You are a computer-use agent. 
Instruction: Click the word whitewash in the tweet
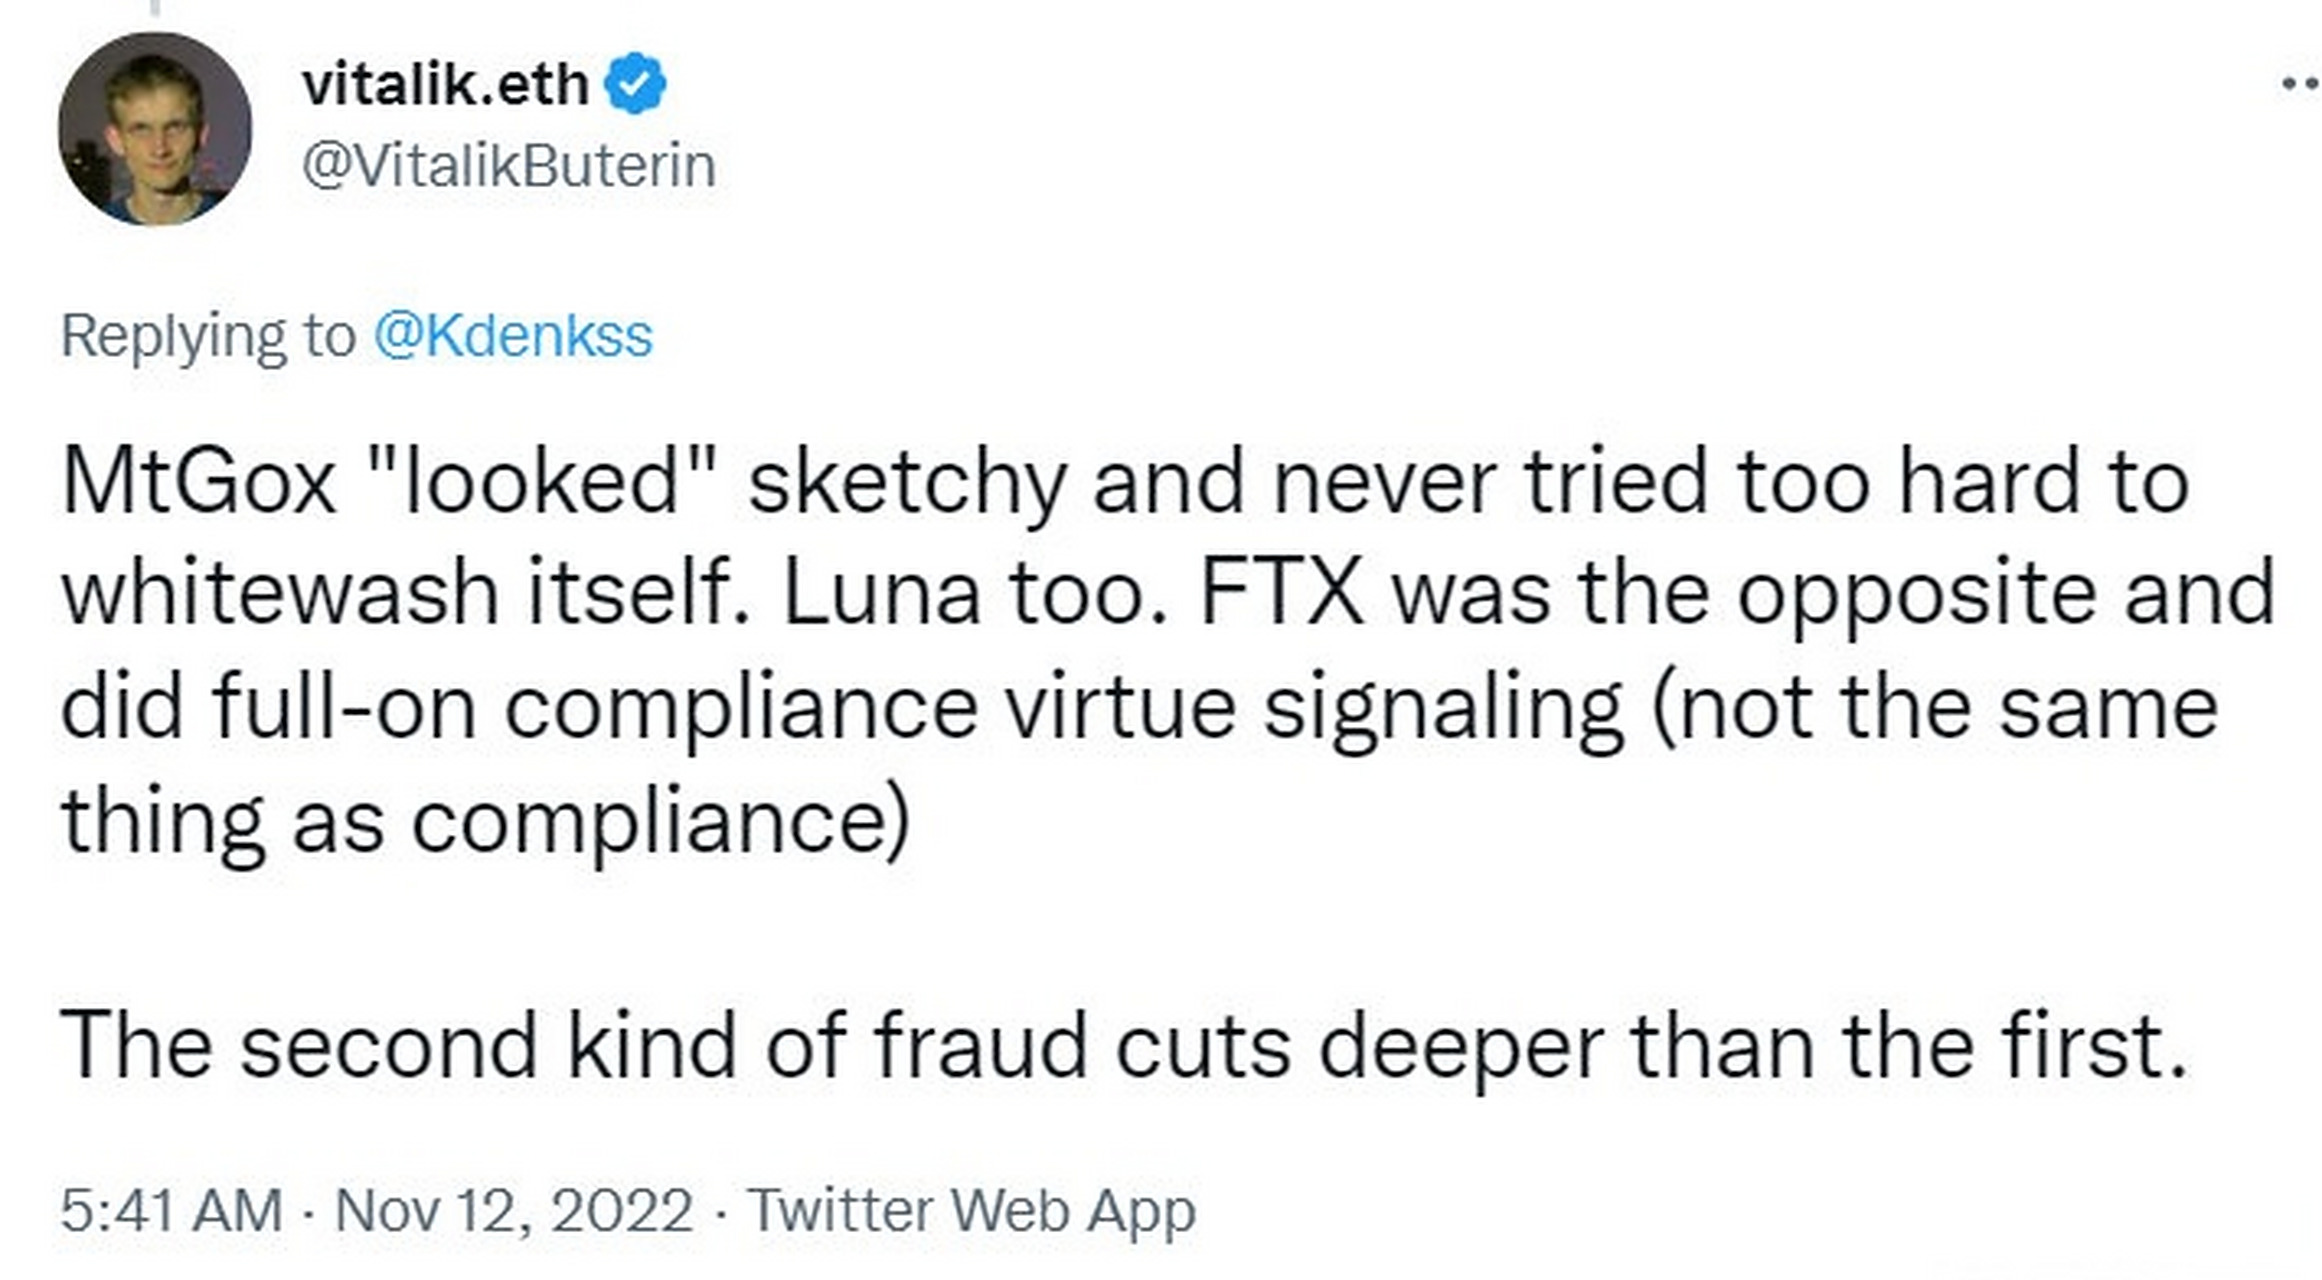(280, 594)
